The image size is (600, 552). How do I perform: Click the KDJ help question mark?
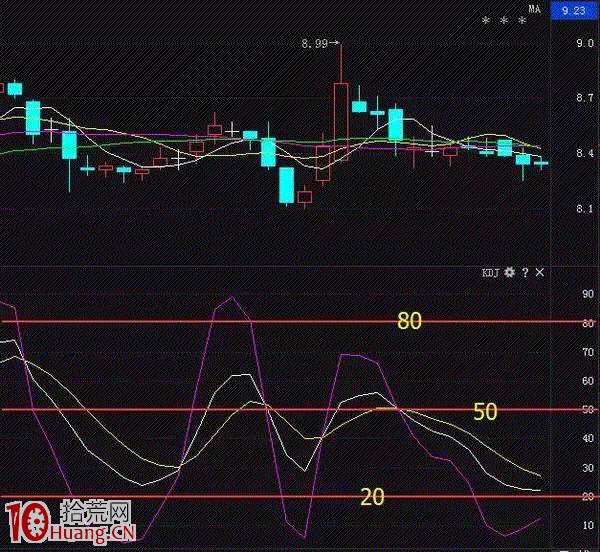(x=525, y=272)
